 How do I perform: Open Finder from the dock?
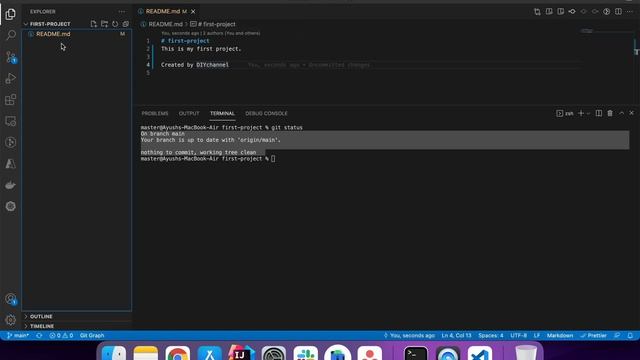coord(113,353)
